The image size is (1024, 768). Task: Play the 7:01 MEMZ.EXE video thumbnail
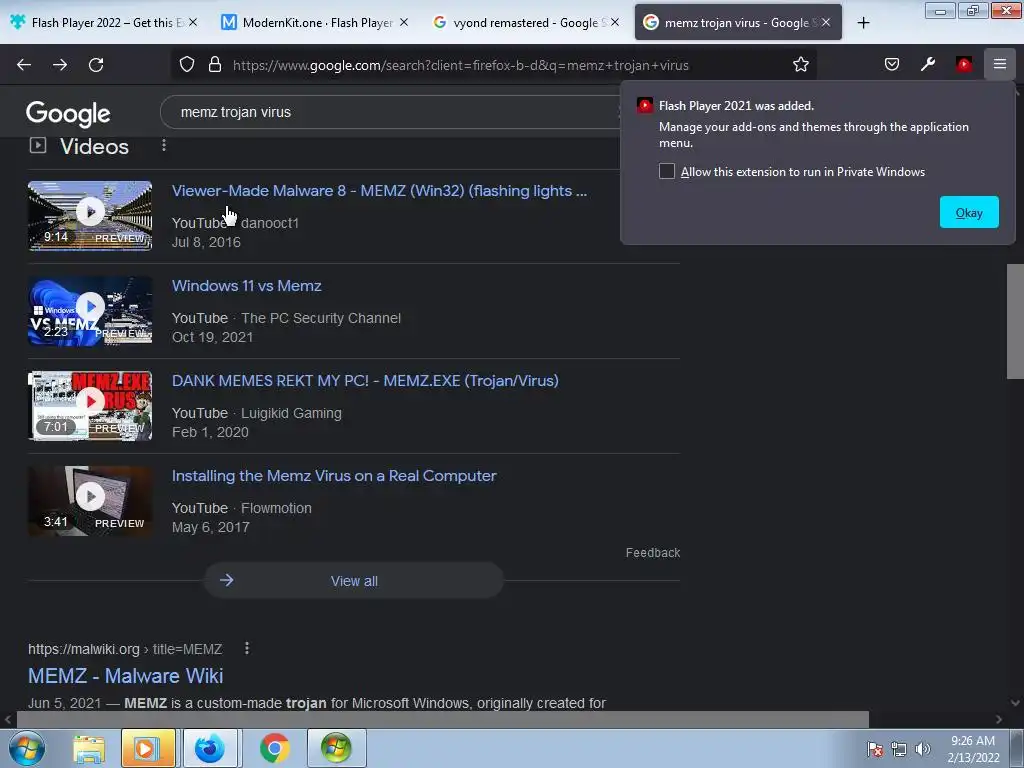click(x=90, y=406)
